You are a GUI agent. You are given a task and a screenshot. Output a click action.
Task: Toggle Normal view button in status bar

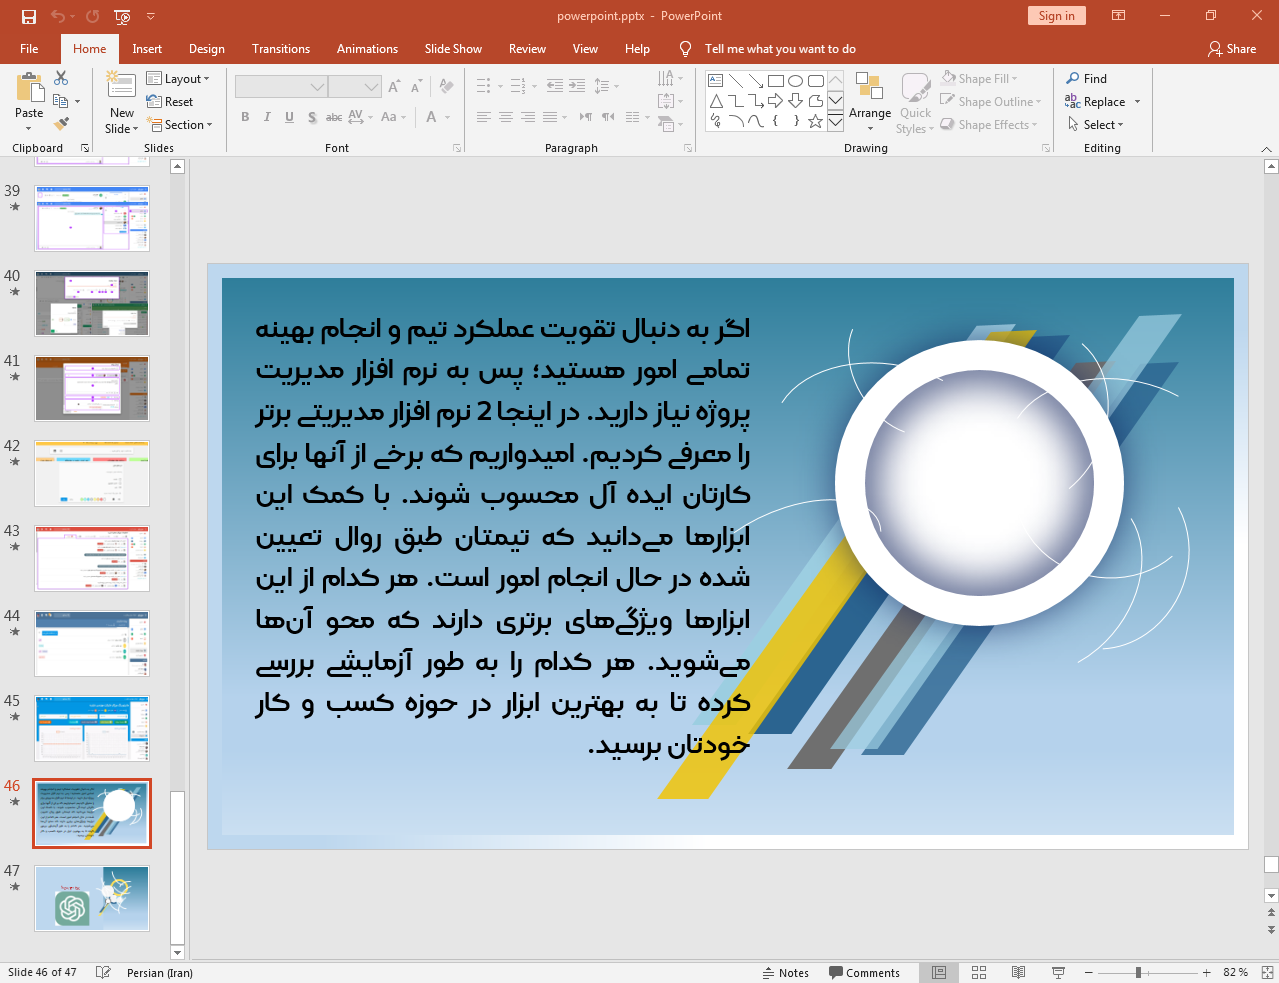[x=939, y=972]
